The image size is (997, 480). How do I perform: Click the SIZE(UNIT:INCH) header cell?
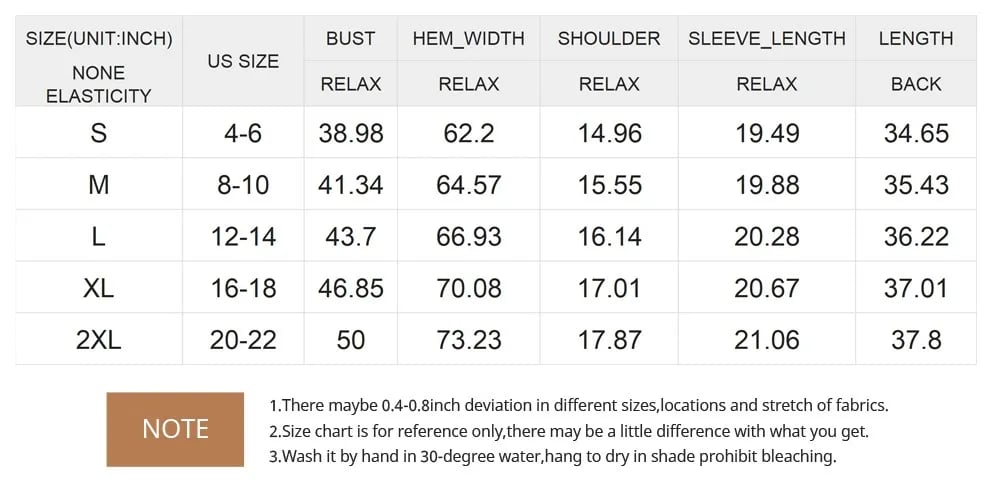[98, 39]
